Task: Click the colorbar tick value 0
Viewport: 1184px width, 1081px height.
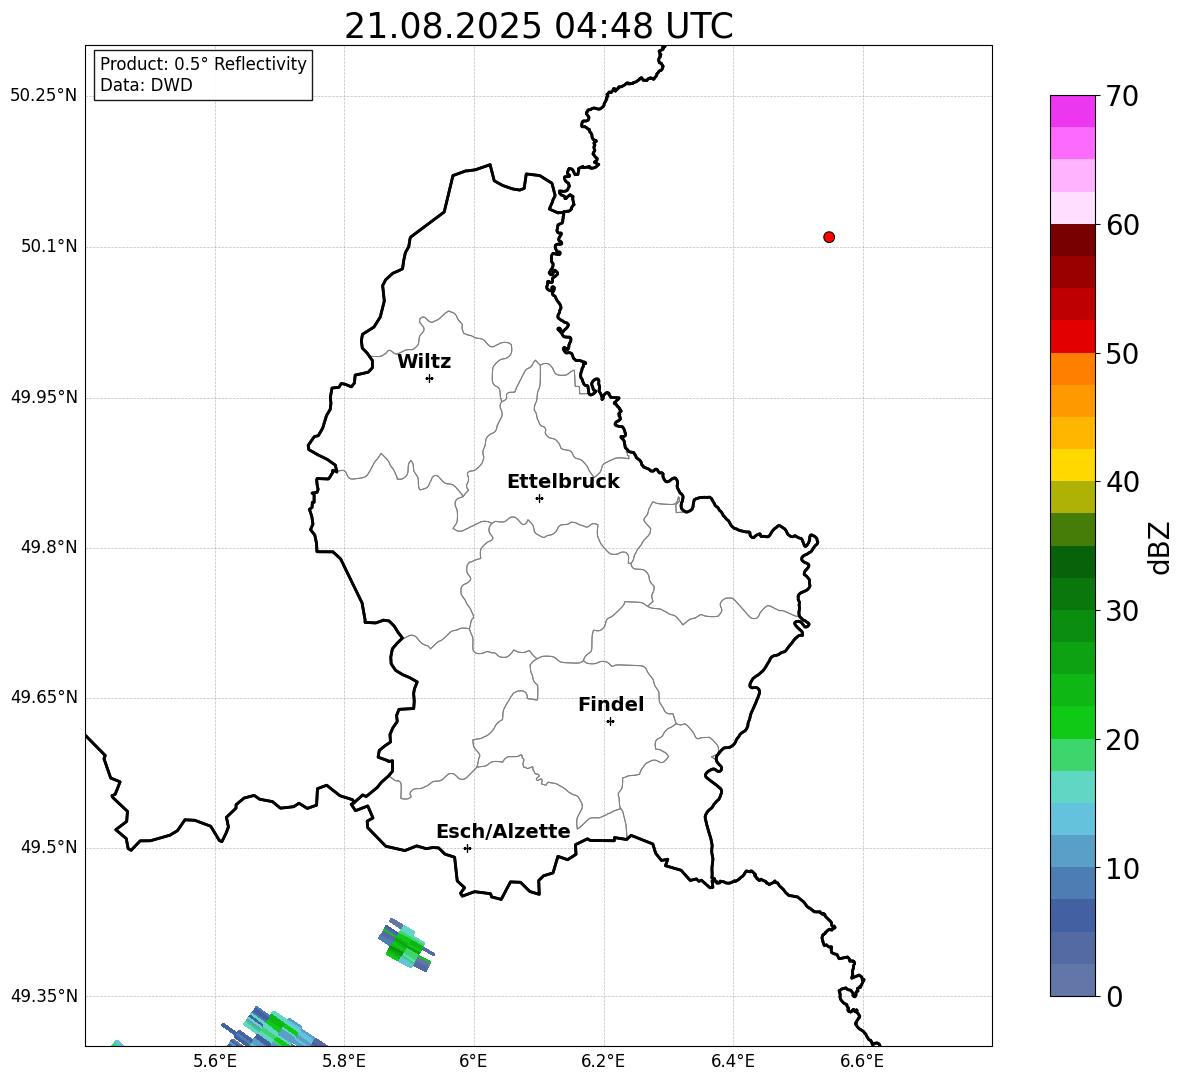Action: pyautogui.click(x=1115, y=997)
